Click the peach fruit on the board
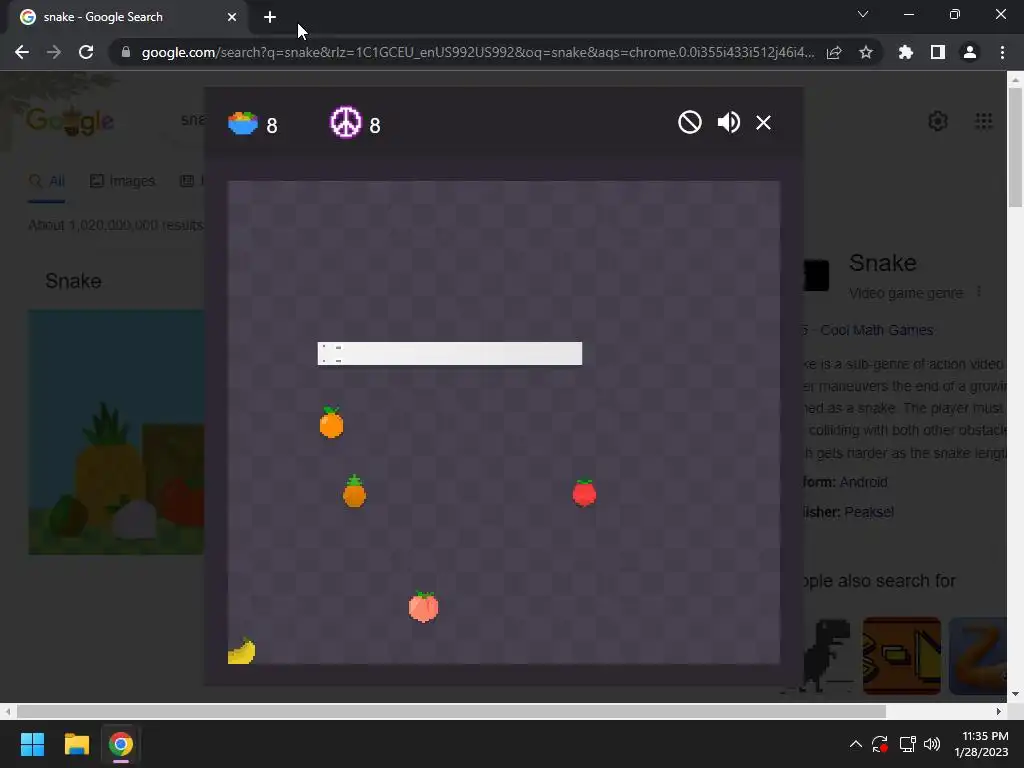This screenshot has width=1024, height=768. [x=423, y=607]
